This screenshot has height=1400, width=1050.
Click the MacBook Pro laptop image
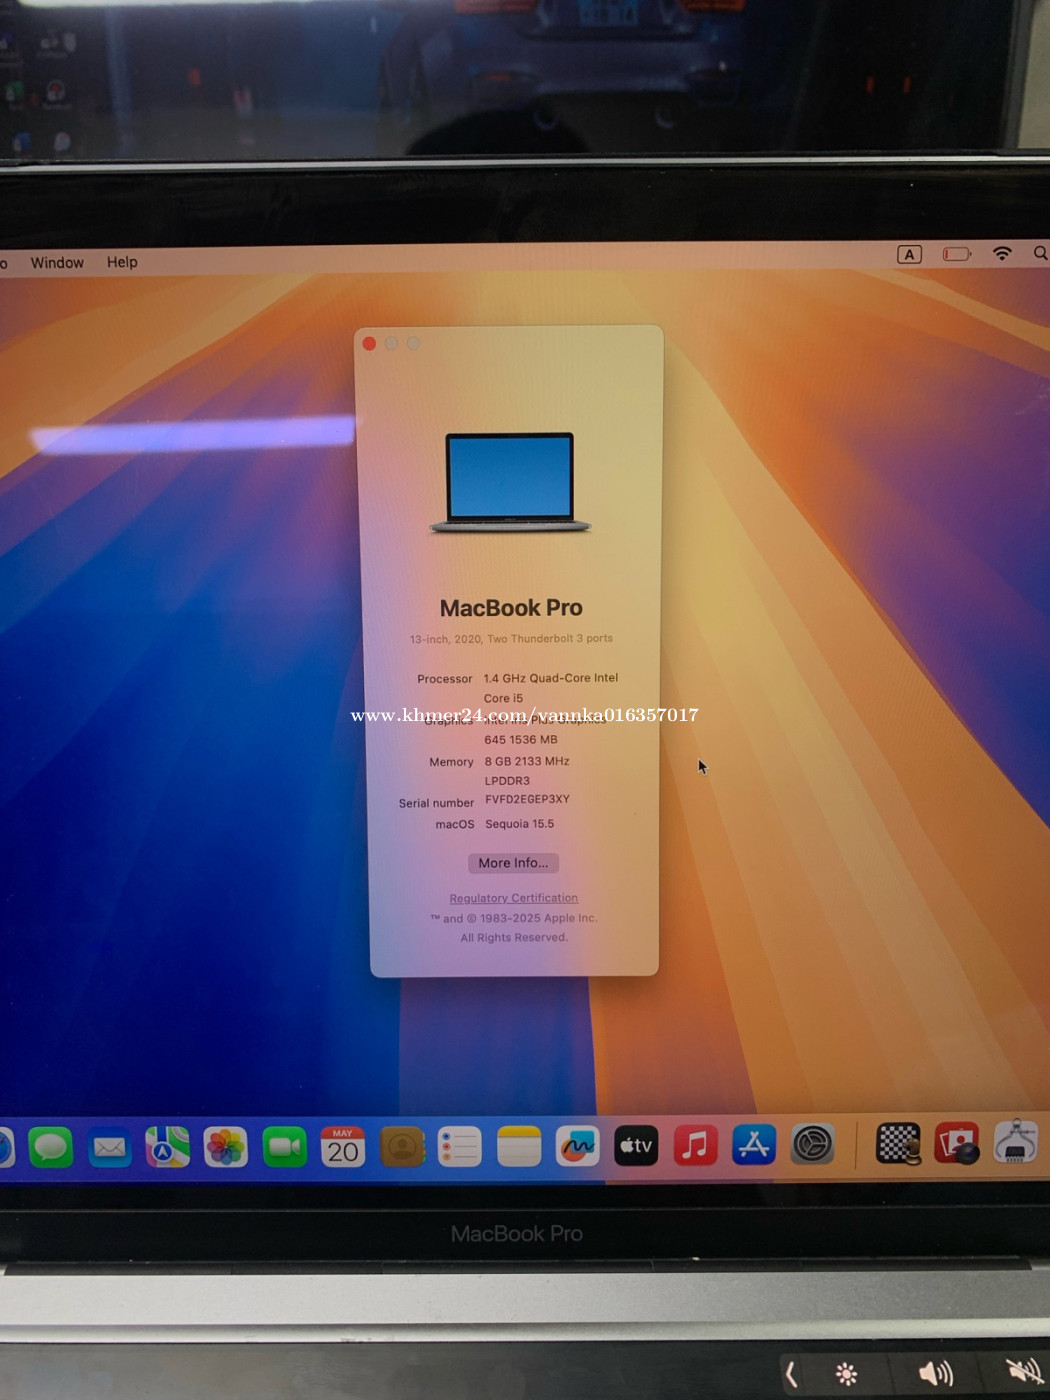[510, 482]
